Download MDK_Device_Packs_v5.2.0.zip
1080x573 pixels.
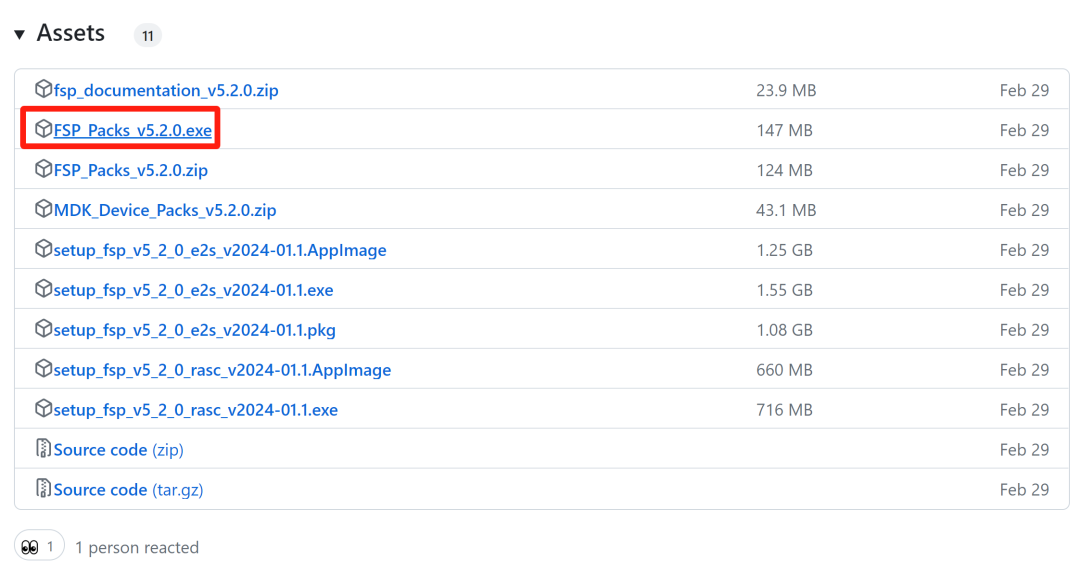tap(165, 211)
